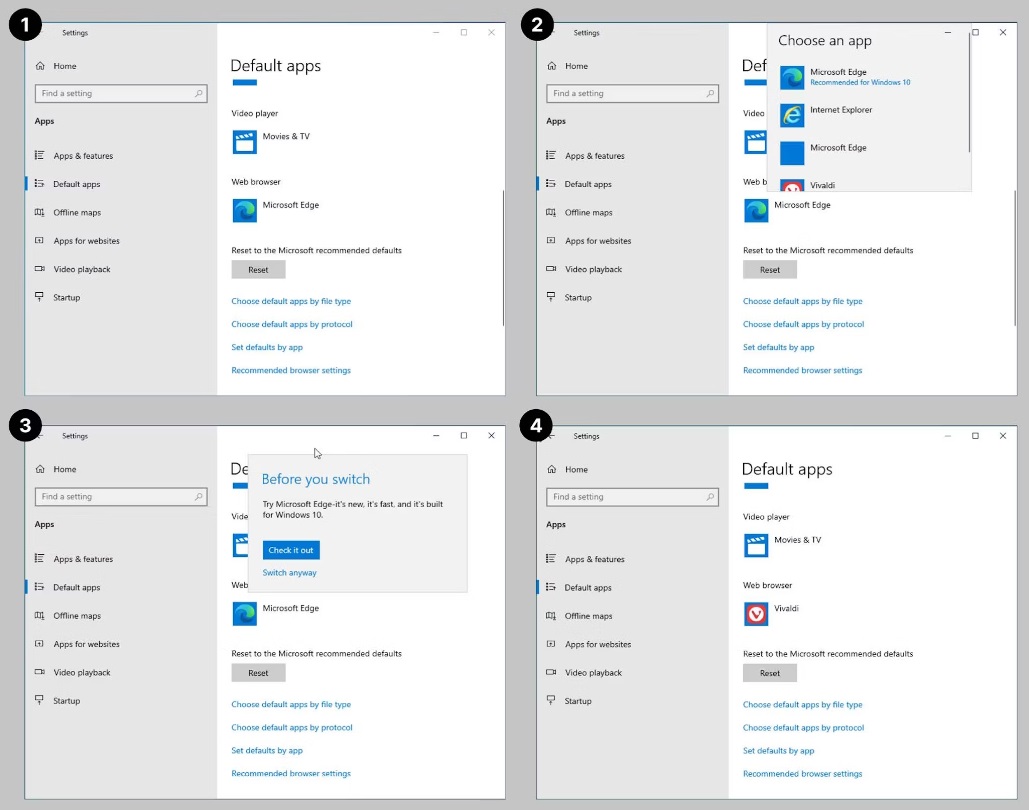
Task: Click Set defaults by app in window 3
Action: [x=267, y=751]
